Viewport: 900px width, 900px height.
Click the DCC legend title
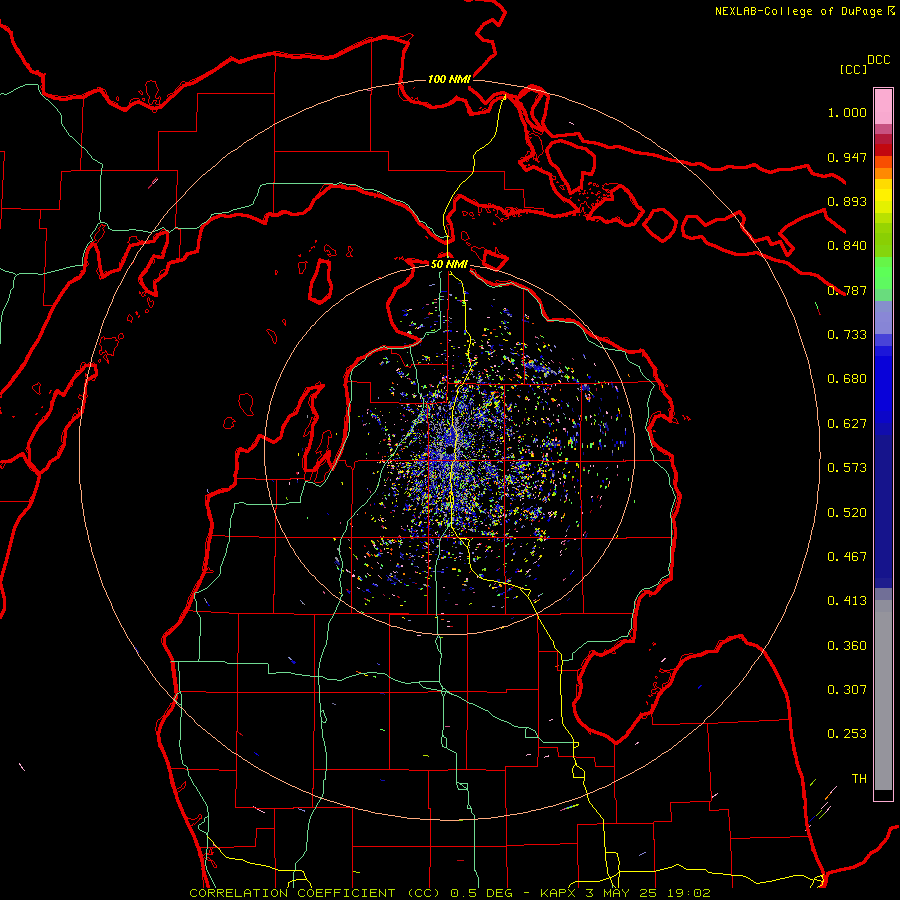[879, 60]
